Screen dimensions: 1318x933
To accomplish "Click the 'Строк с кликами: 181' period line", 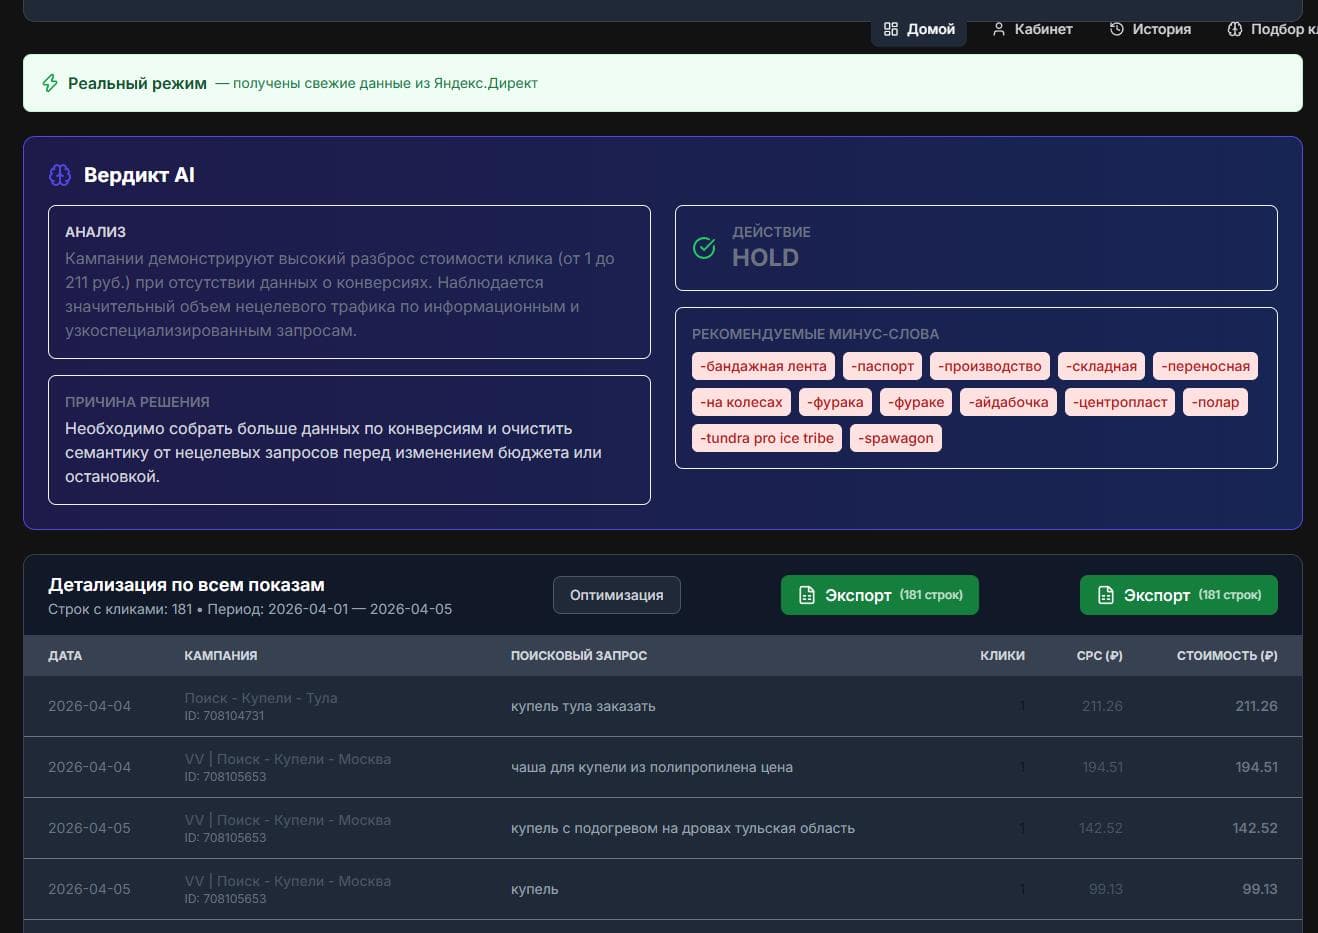I will (x=250, y=609).
